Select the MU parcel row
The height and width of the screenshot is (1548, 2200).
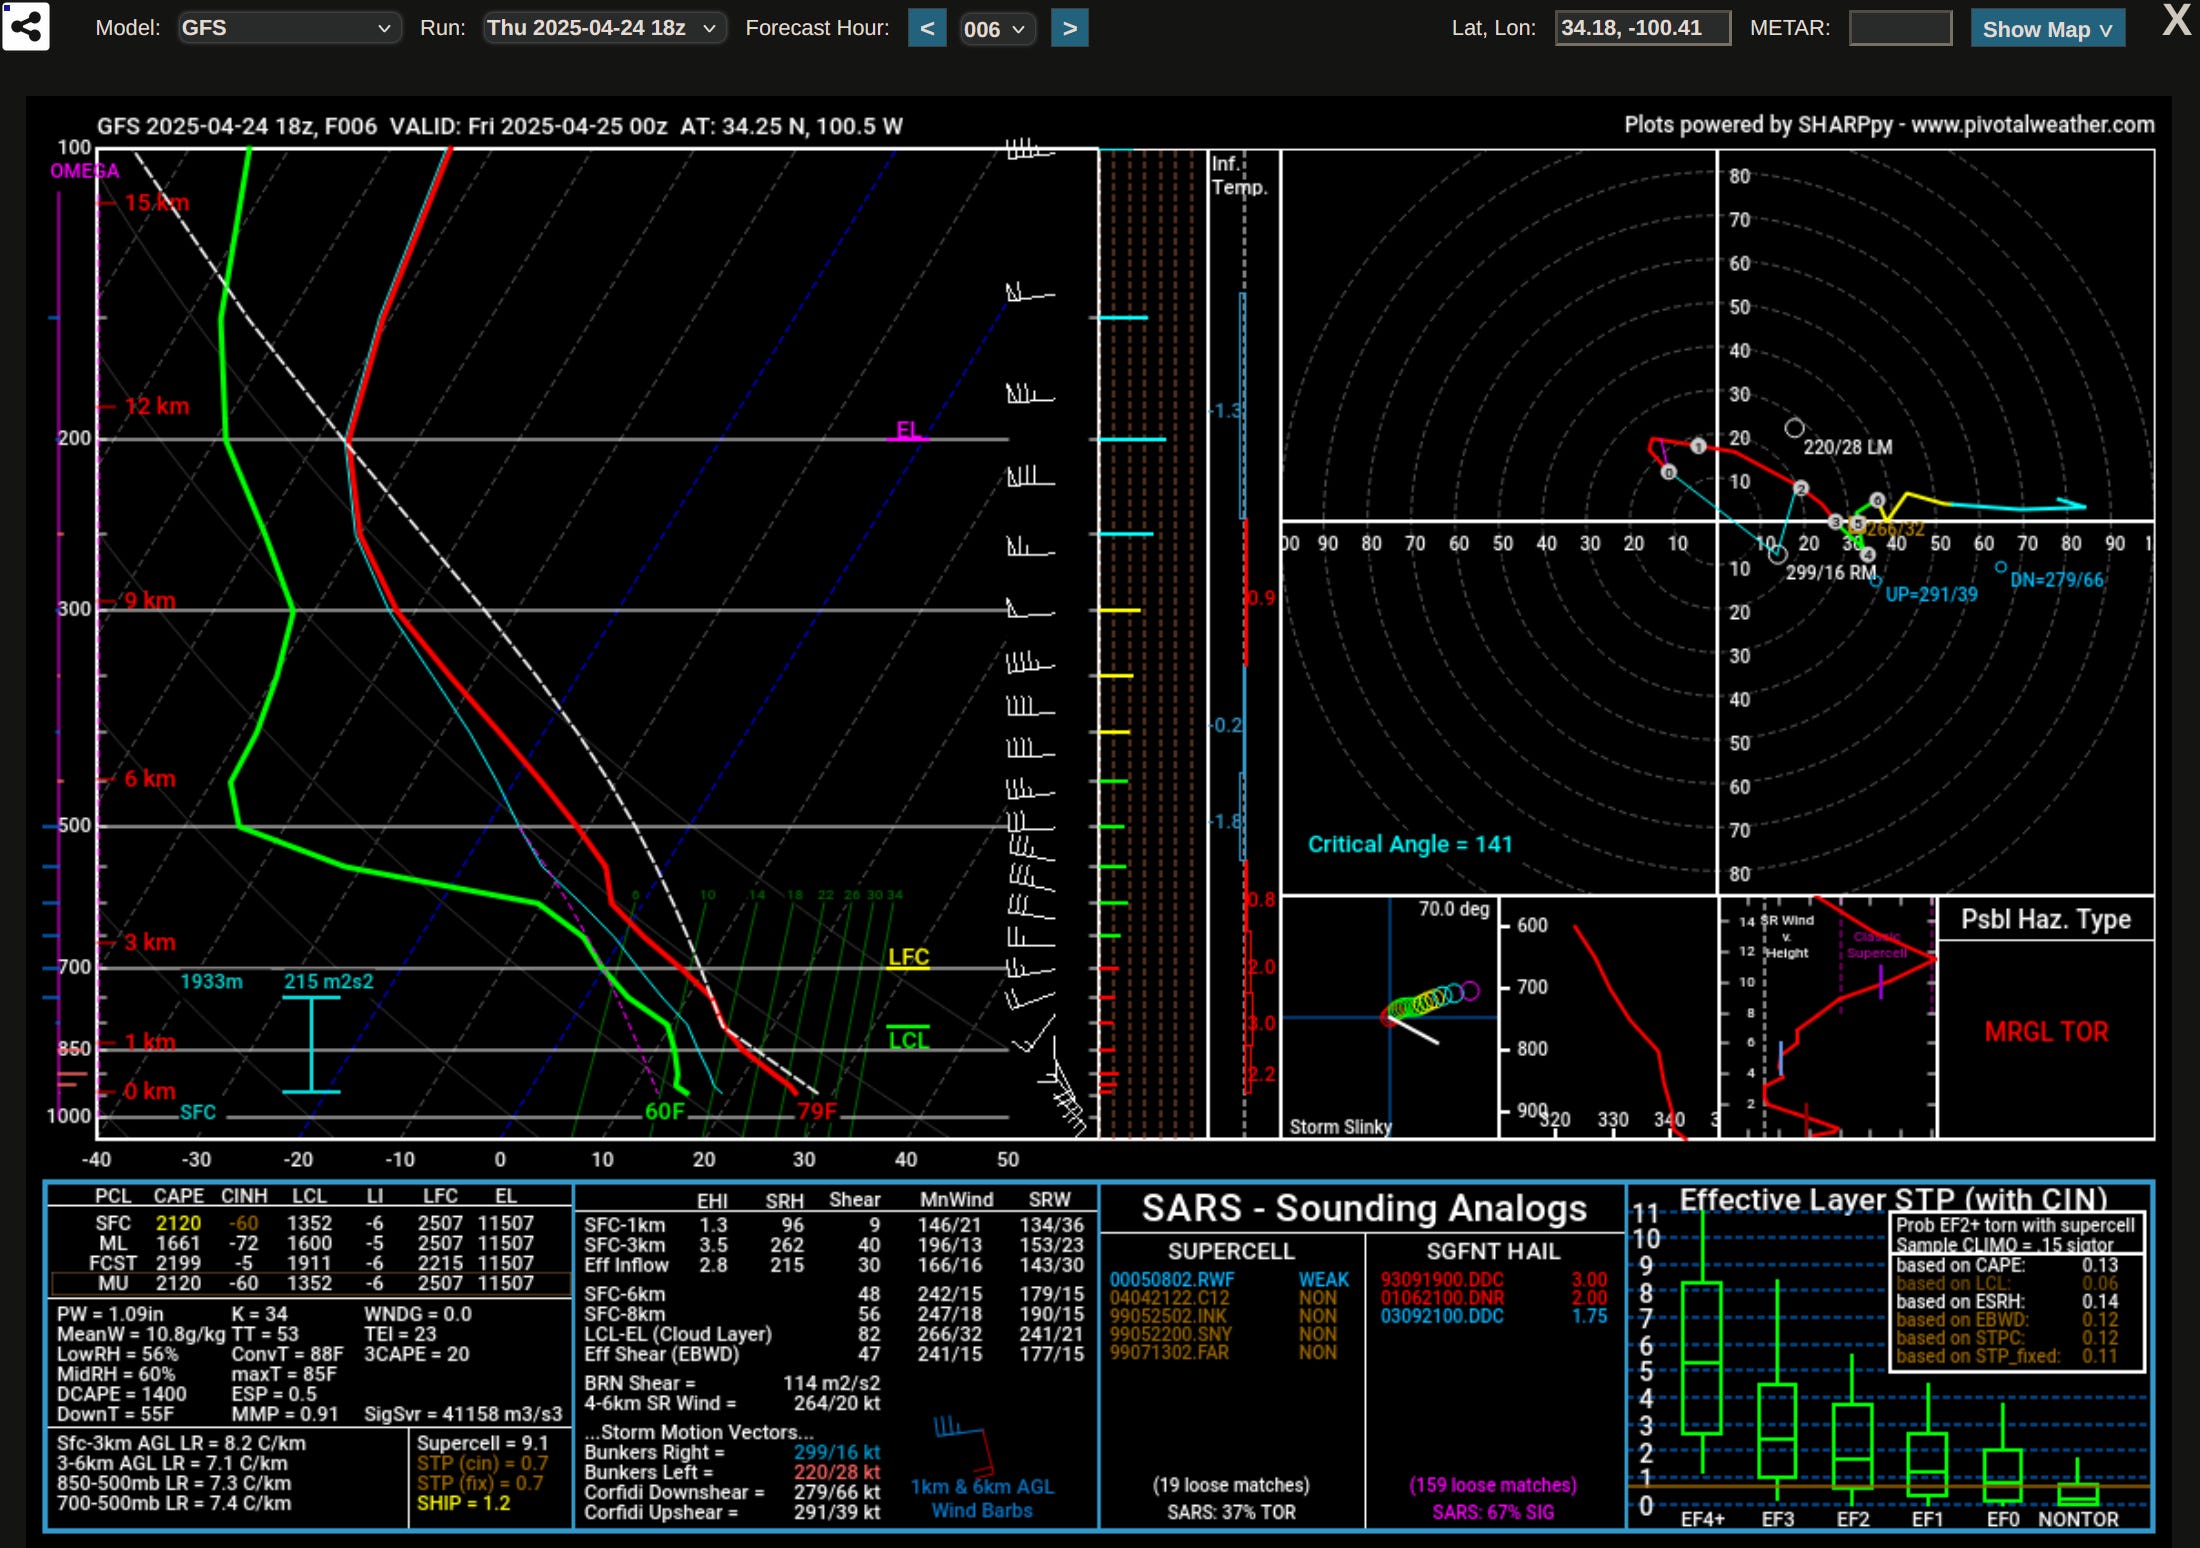[x=310, y=1283]
